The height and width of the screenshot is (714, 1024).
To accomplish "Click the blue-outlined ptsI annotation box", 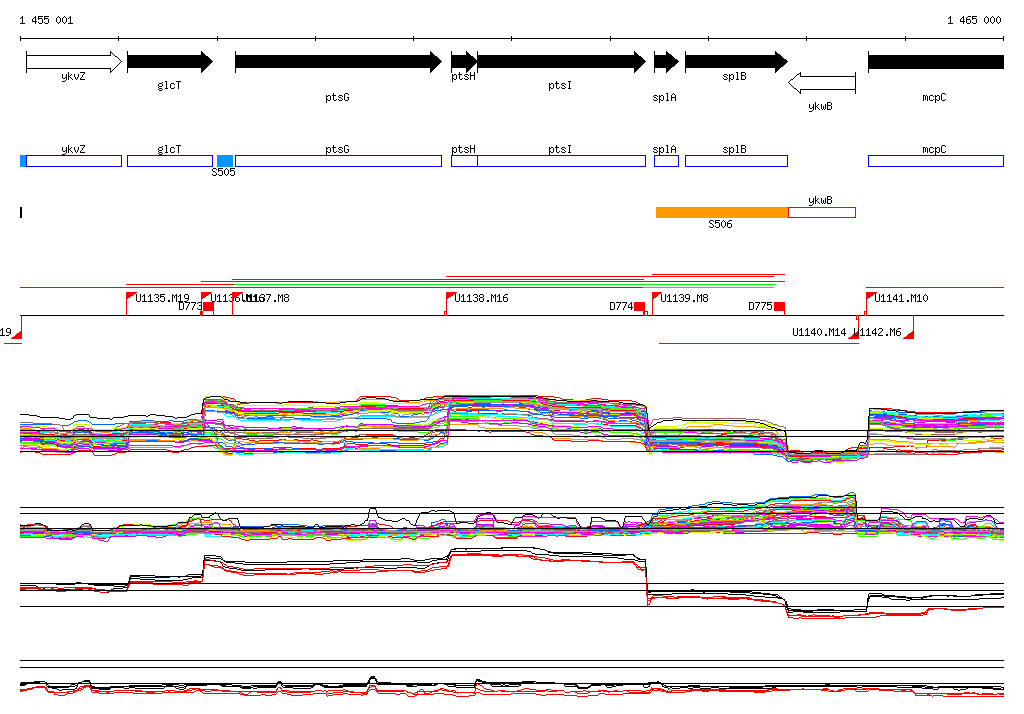I will click(x=562, y=161).
